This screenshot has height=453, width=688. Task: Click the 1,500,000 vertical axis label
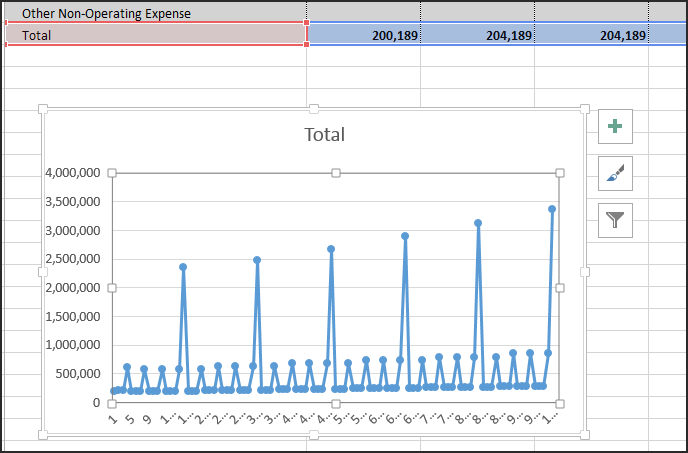[73, 316]
